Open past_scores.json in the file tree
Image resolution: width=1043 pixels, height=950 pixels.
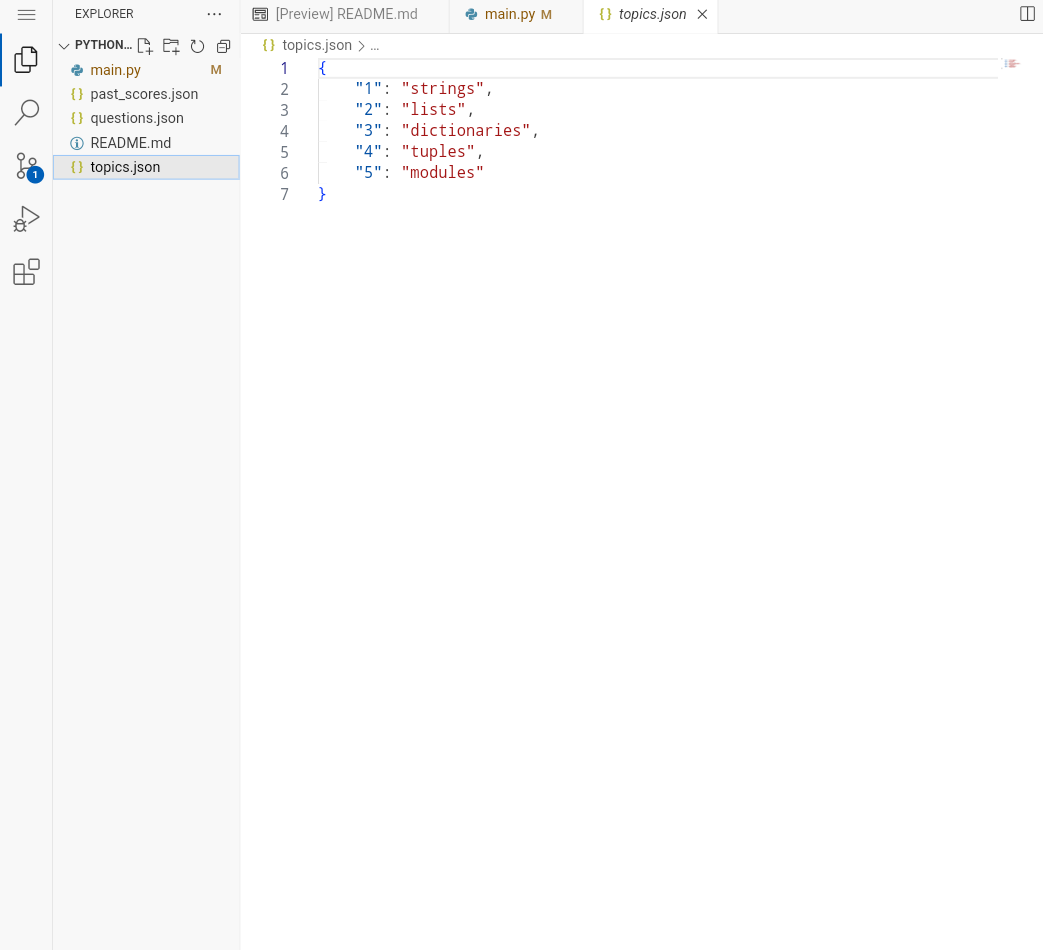click(x=146, y=94)
